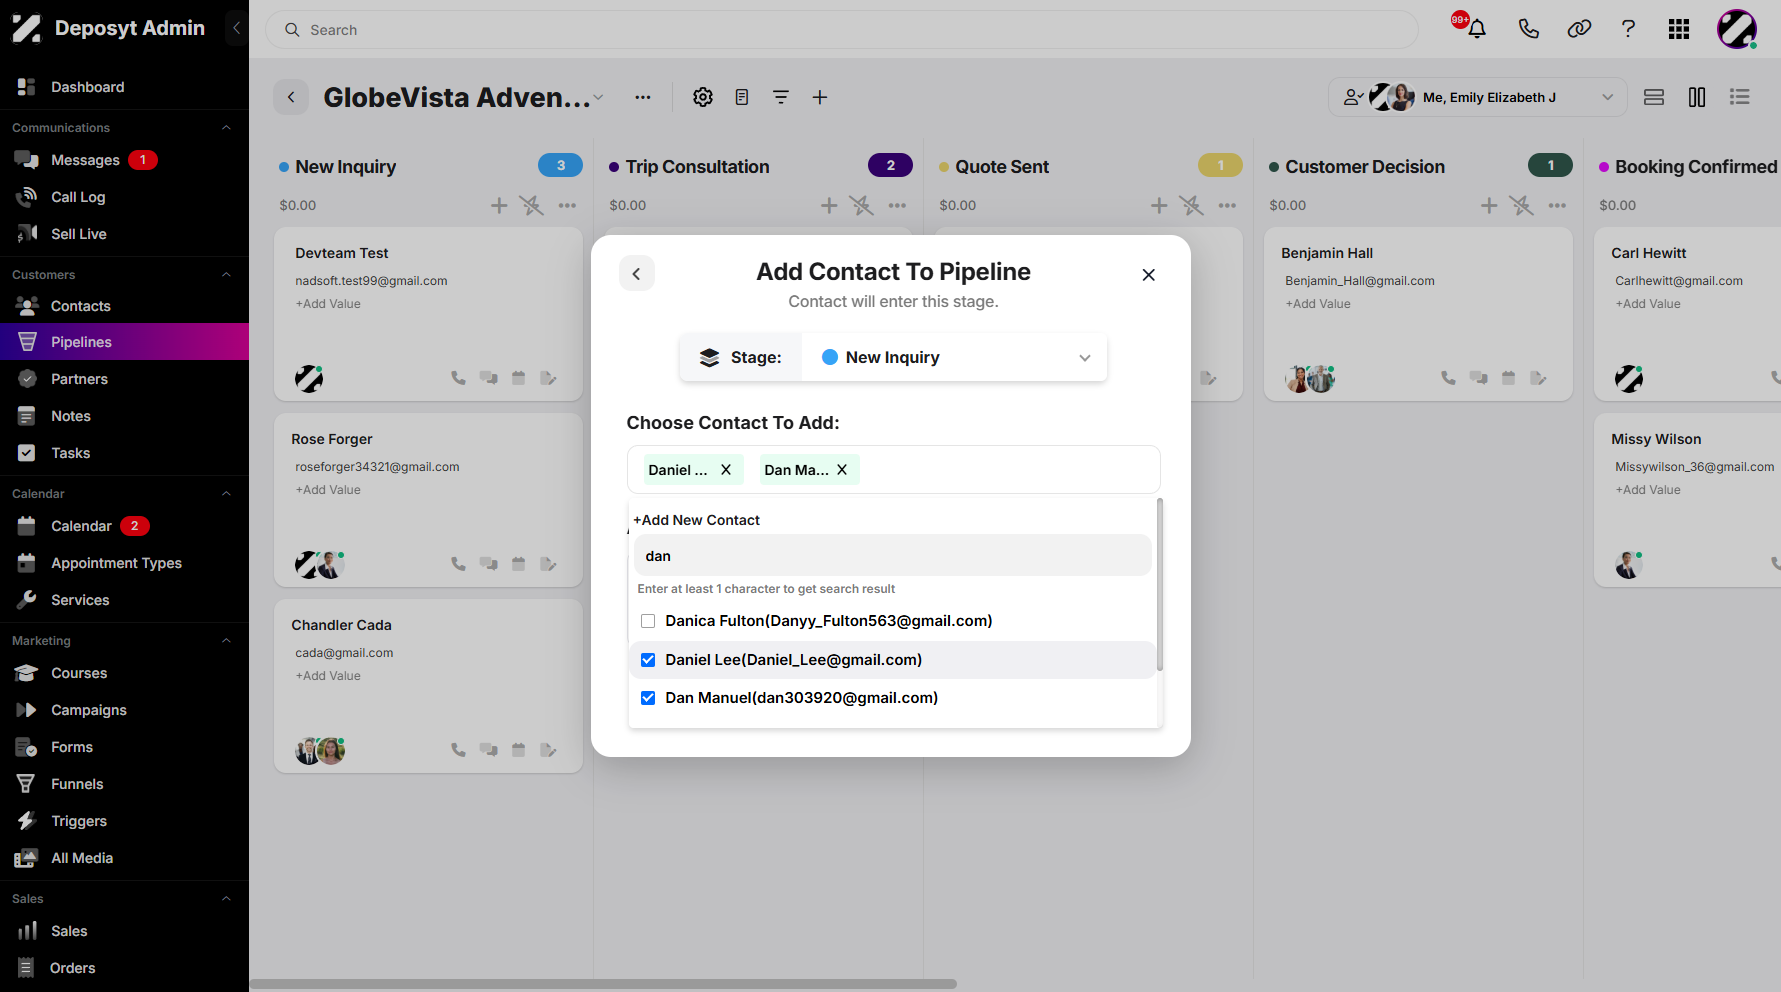This screenshot has height=992, width=1781.
Task: Open the Me, Emily Elizabeth J user filter
Action: 1478,97
